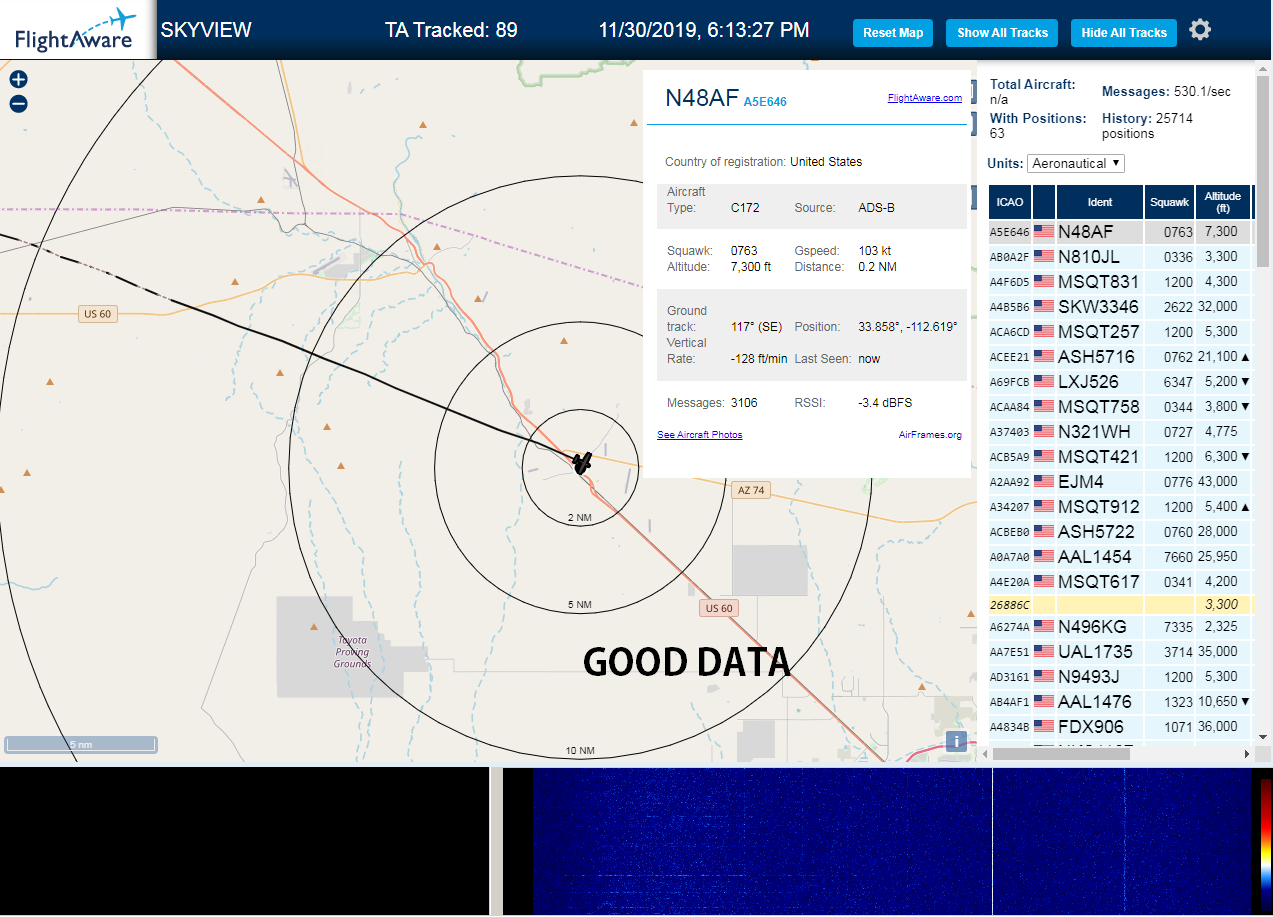This screenshot has height=917, width=1273.
Task: Click the panel splitter handle beside waterfall
Action: pos(496,842)
